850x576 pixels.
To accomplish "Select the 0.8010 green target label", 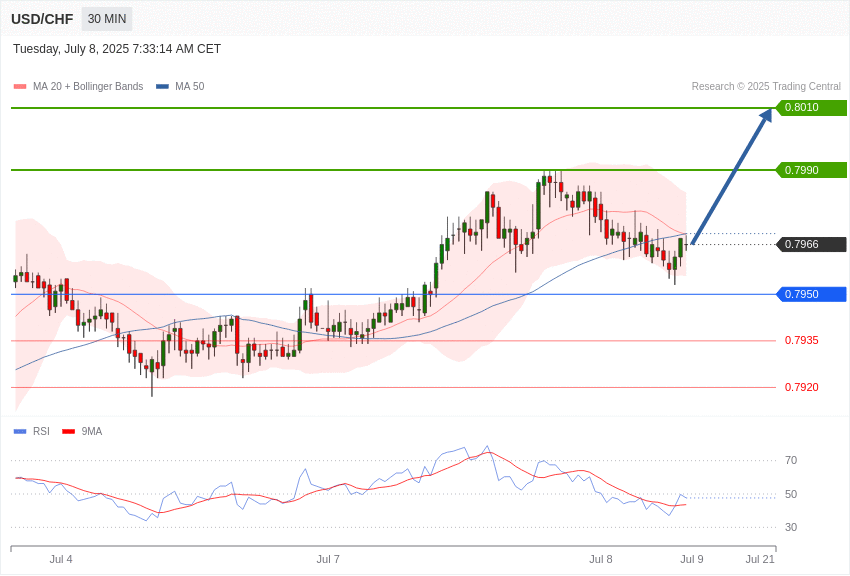I will pos(812,107).
